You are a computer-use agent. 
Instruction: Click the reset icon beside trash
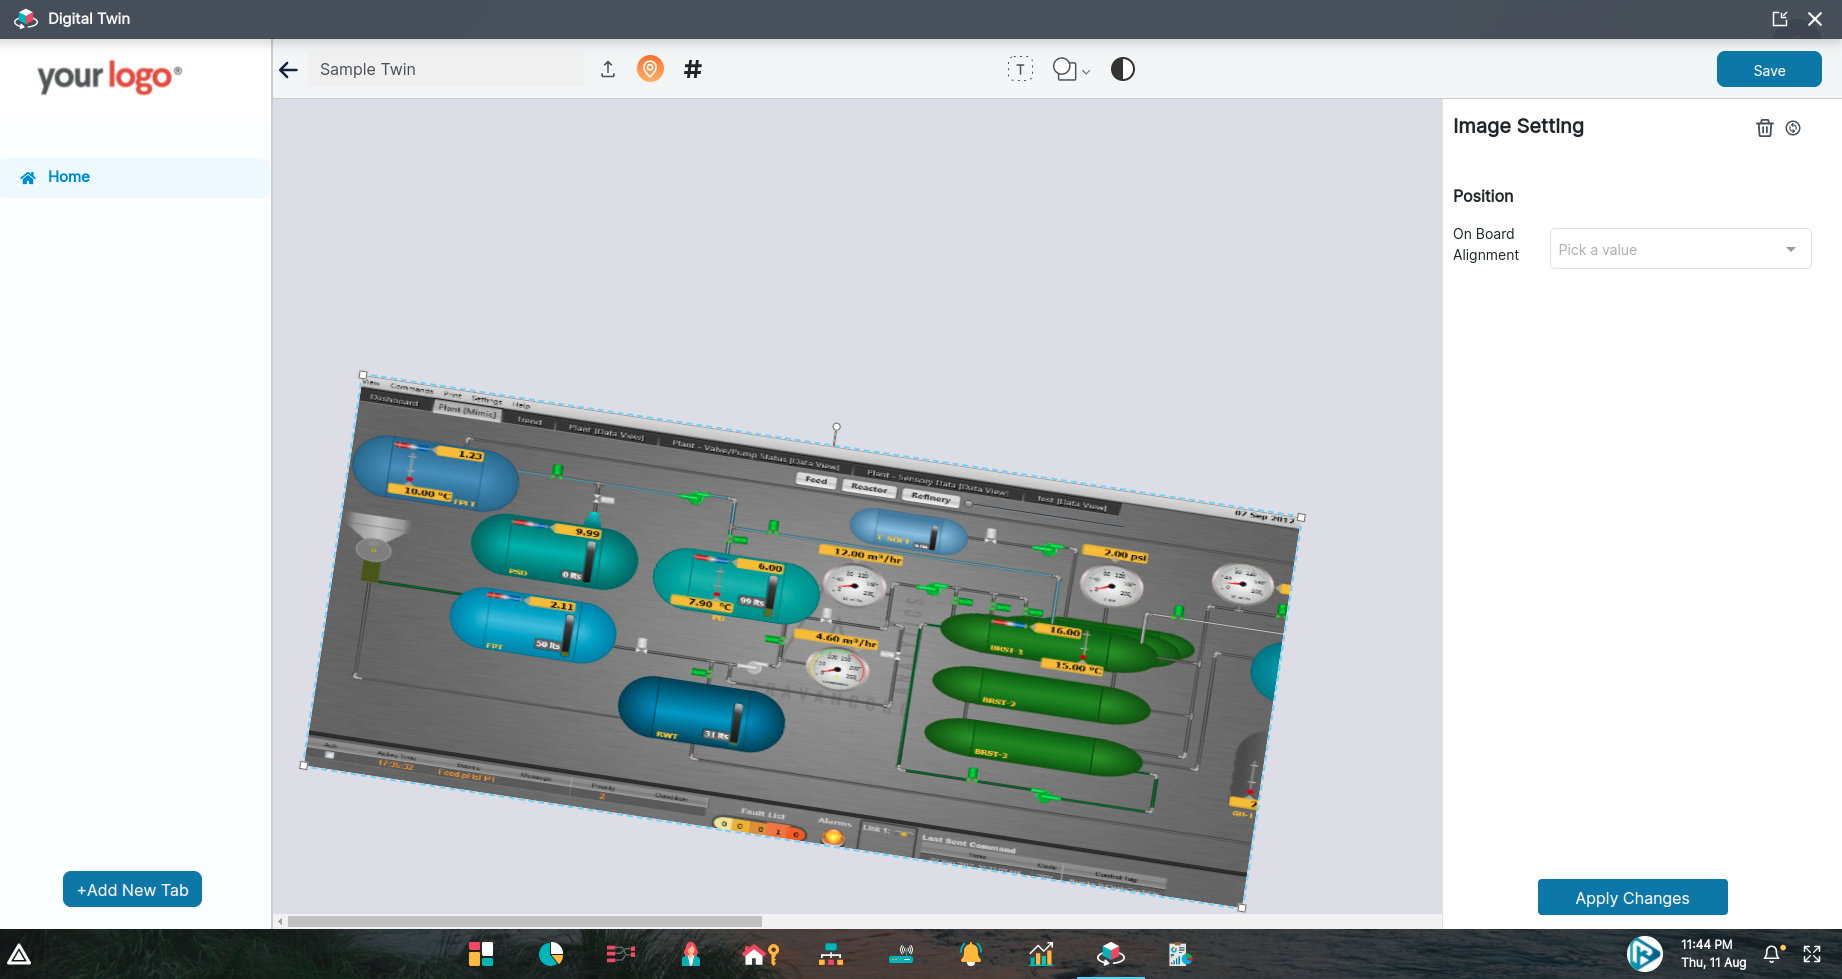1793,128
